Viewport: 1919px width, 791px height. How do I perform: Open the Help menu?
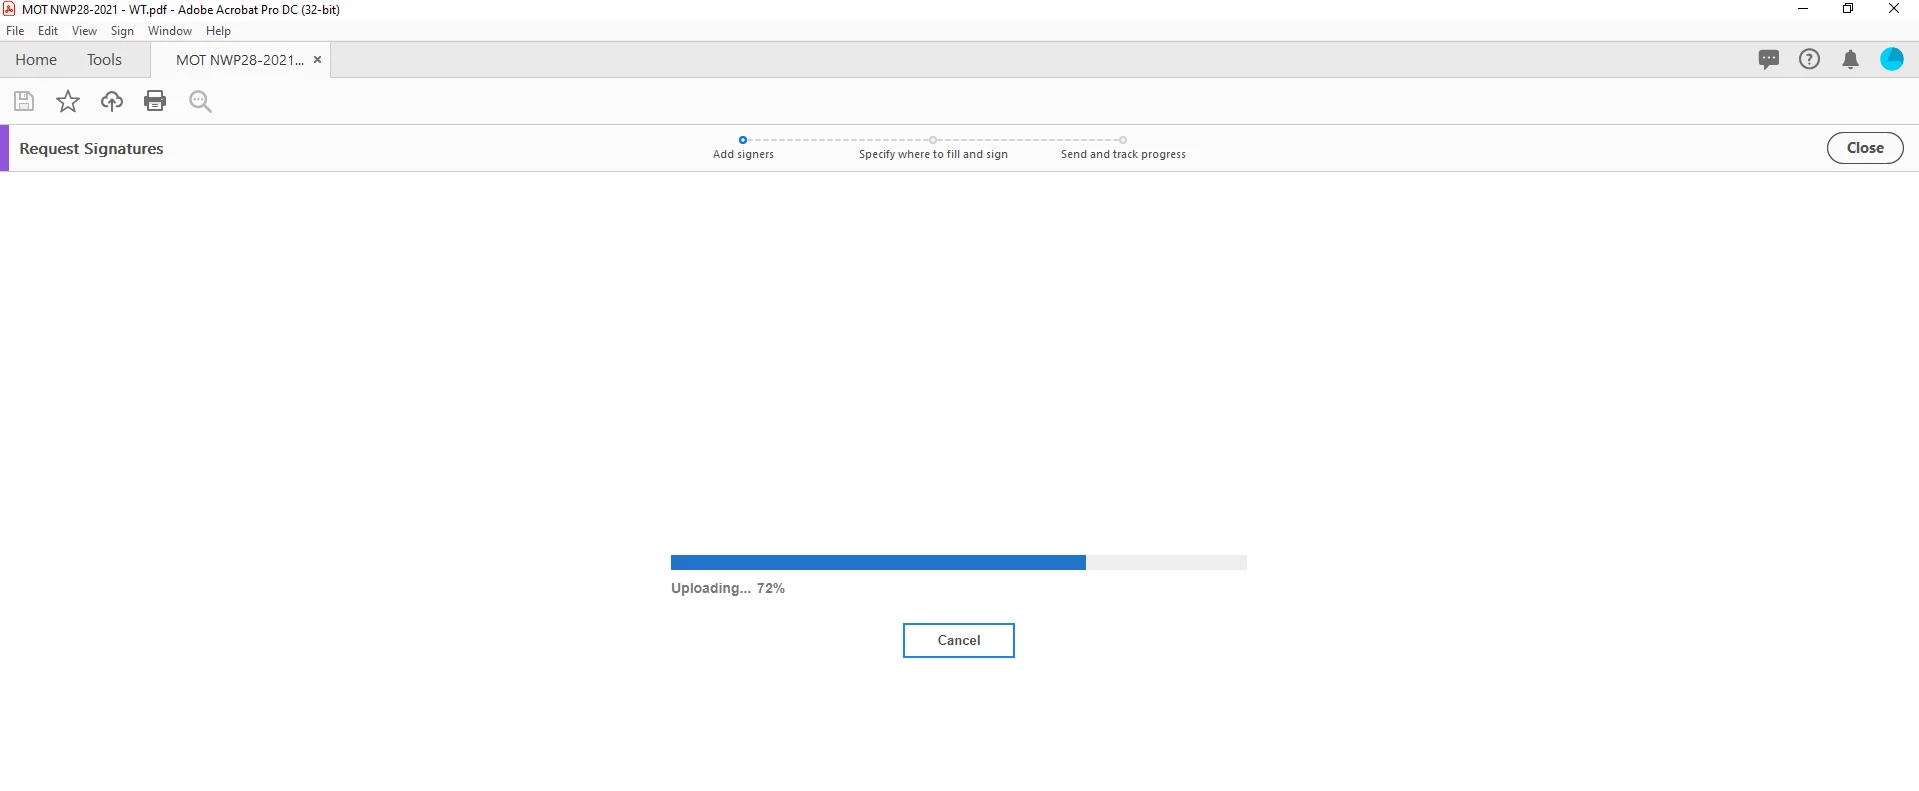tap(218, 31)
